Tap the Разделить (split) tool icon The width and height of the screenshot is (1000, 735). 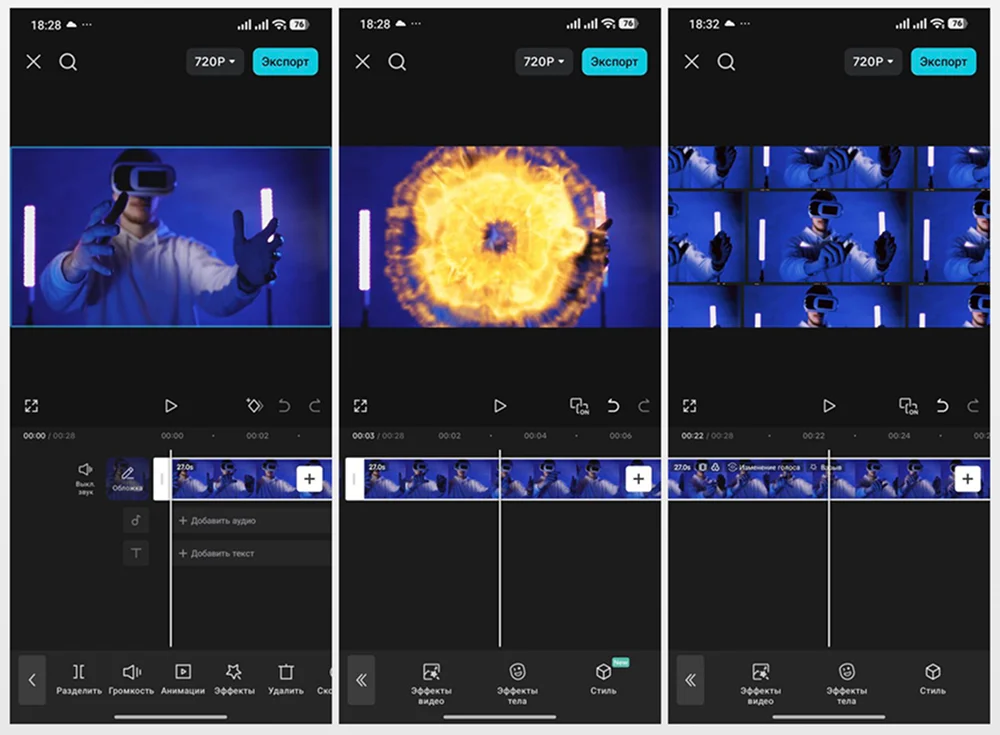pyautogui.click(x=78, y=672)
